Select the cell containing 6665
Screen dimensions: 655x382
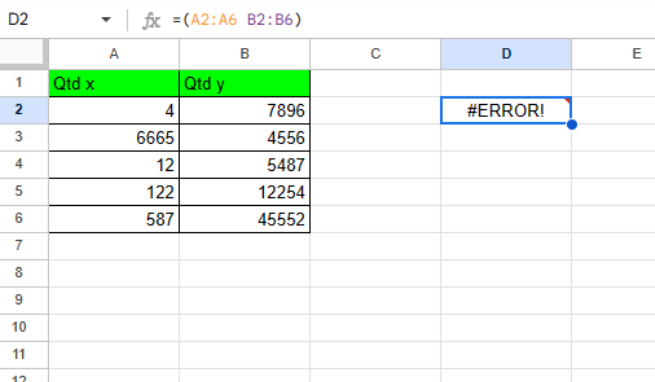point(114,138)
